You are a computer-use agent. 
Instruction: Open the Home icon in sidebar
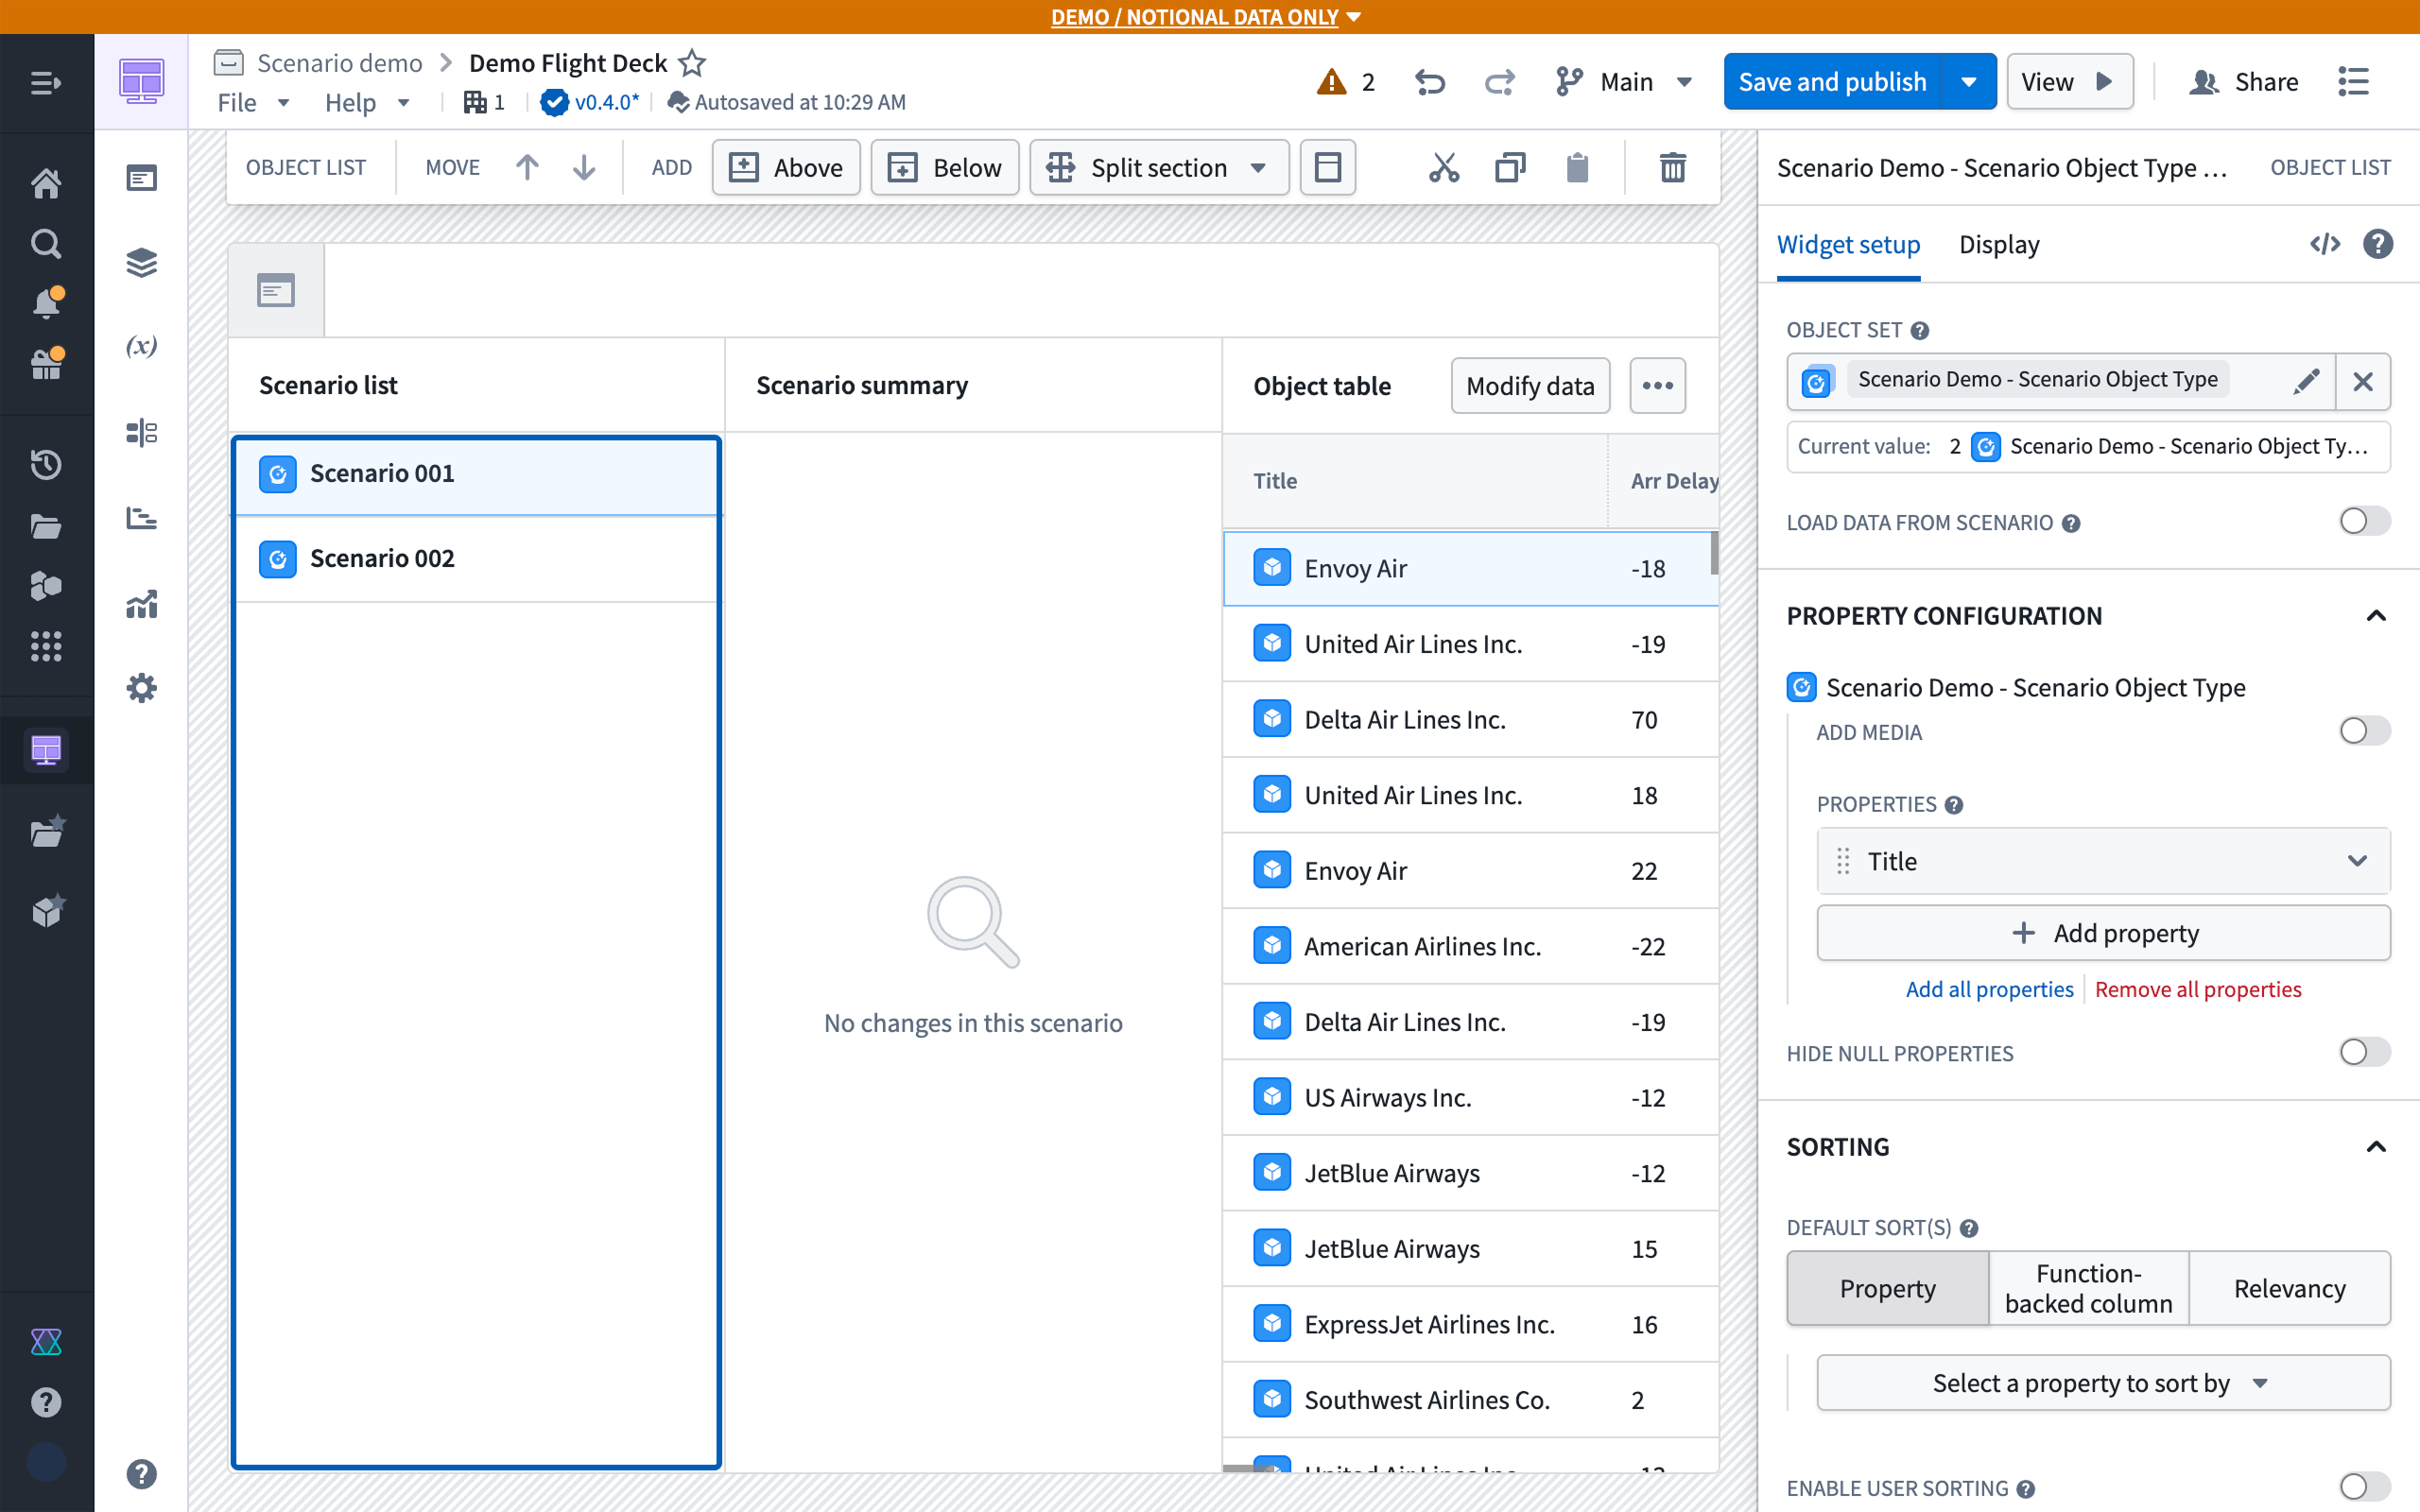click(46, 183)
